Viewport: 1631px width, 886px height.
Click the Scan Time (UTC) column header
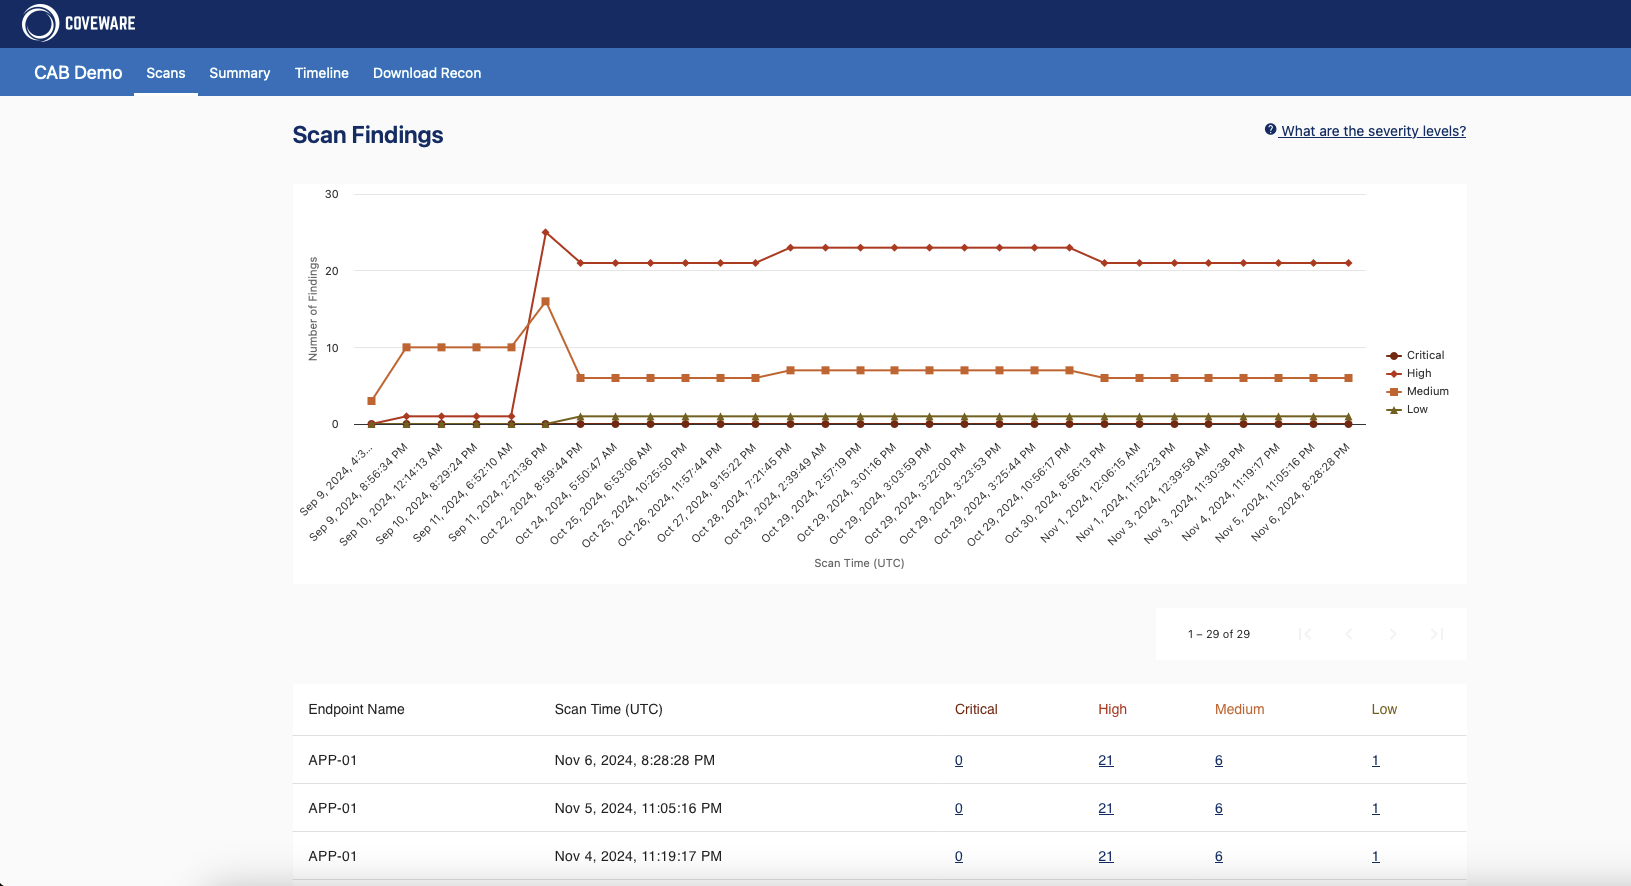609,709
